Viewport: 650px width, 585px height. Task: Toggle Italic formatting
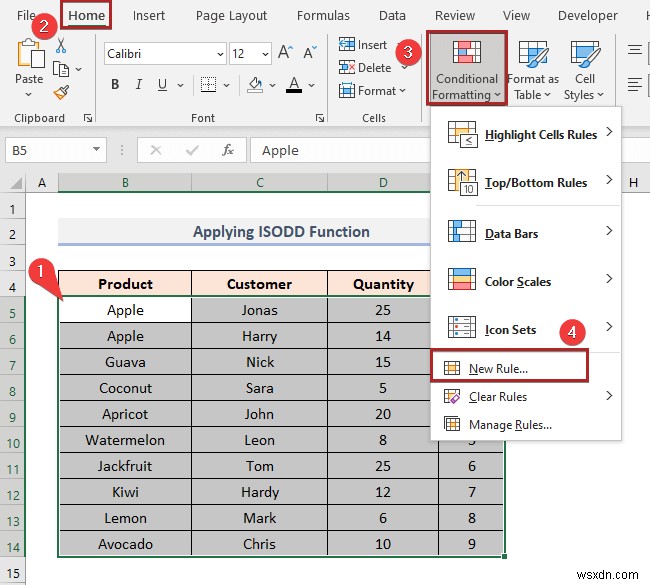pos(138,85)
